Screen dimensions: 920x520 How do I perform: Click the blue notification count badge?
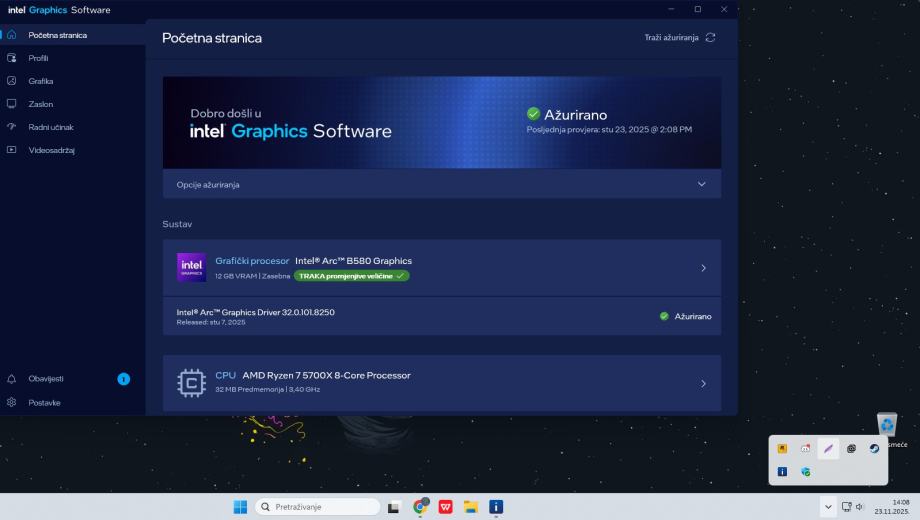tap(123, 379)
